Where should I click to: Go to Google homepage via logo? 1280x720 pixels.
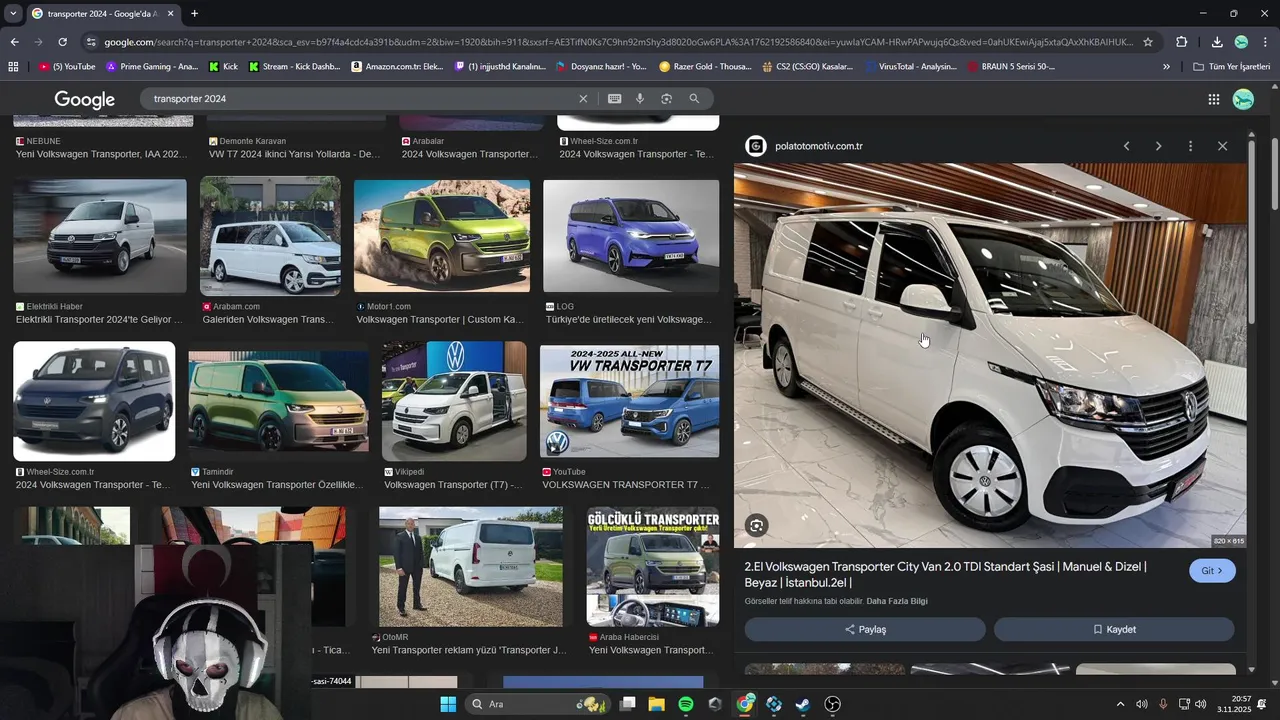point(85,99)
